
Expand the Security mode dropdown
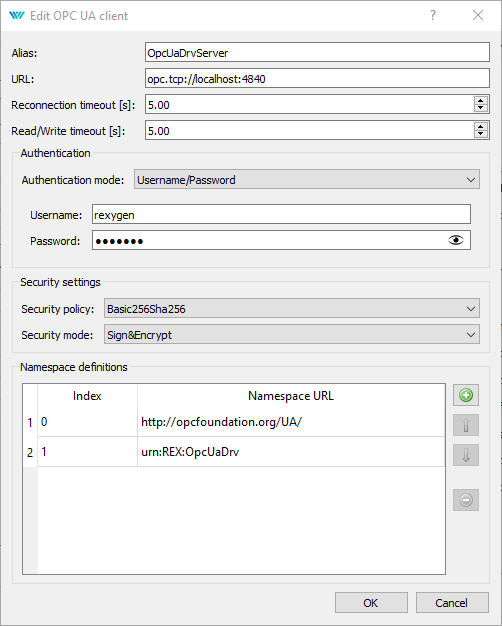292,335
